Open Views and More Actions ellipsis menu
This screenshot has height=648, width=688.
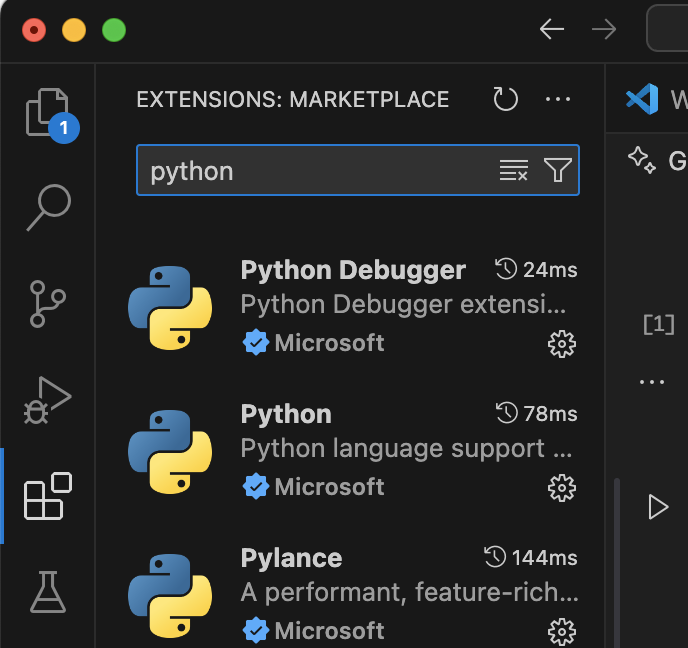[558, 99]
